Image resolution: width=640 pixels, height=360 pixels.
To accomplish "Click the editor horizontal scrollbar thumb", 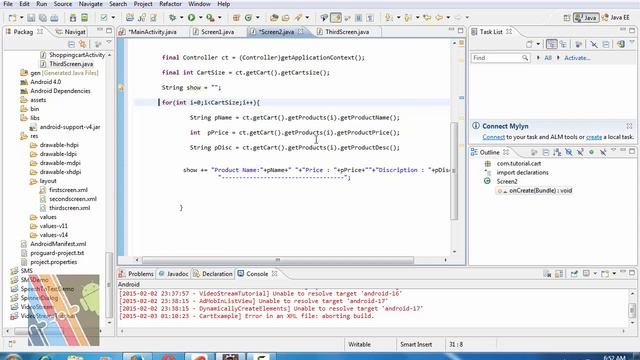I will coord(278,260).
